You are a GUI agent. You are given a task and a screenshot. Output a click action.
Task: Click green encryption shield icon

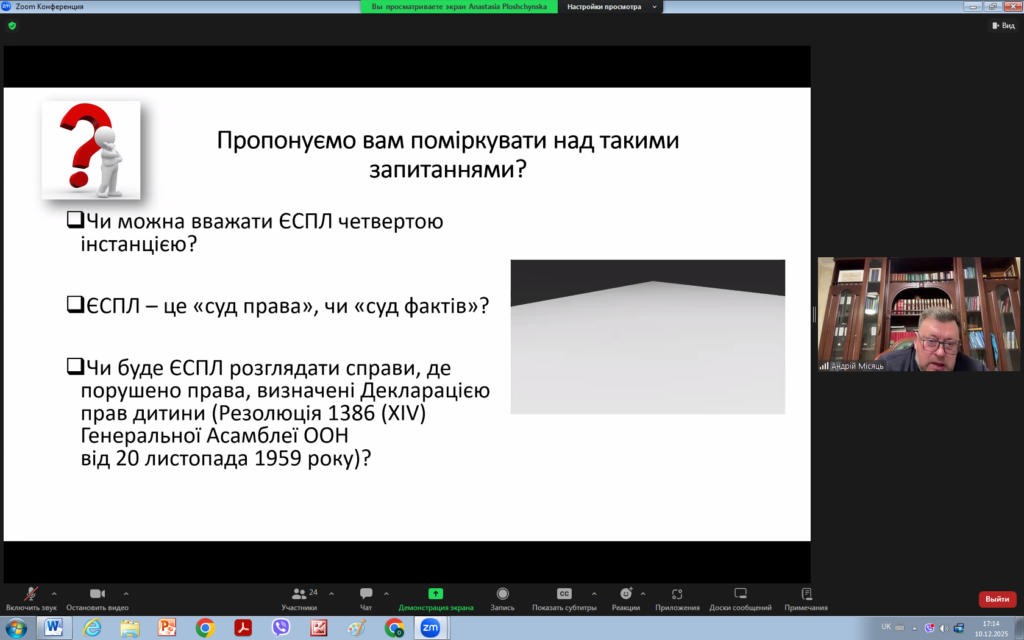[x=12, y=26]
